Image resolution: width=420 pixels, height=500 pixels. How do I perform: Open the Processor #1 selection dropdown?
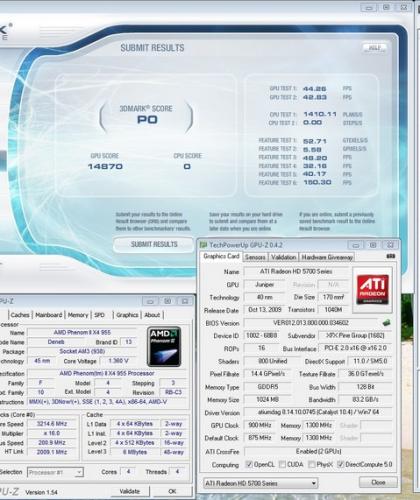click(55, 472)
